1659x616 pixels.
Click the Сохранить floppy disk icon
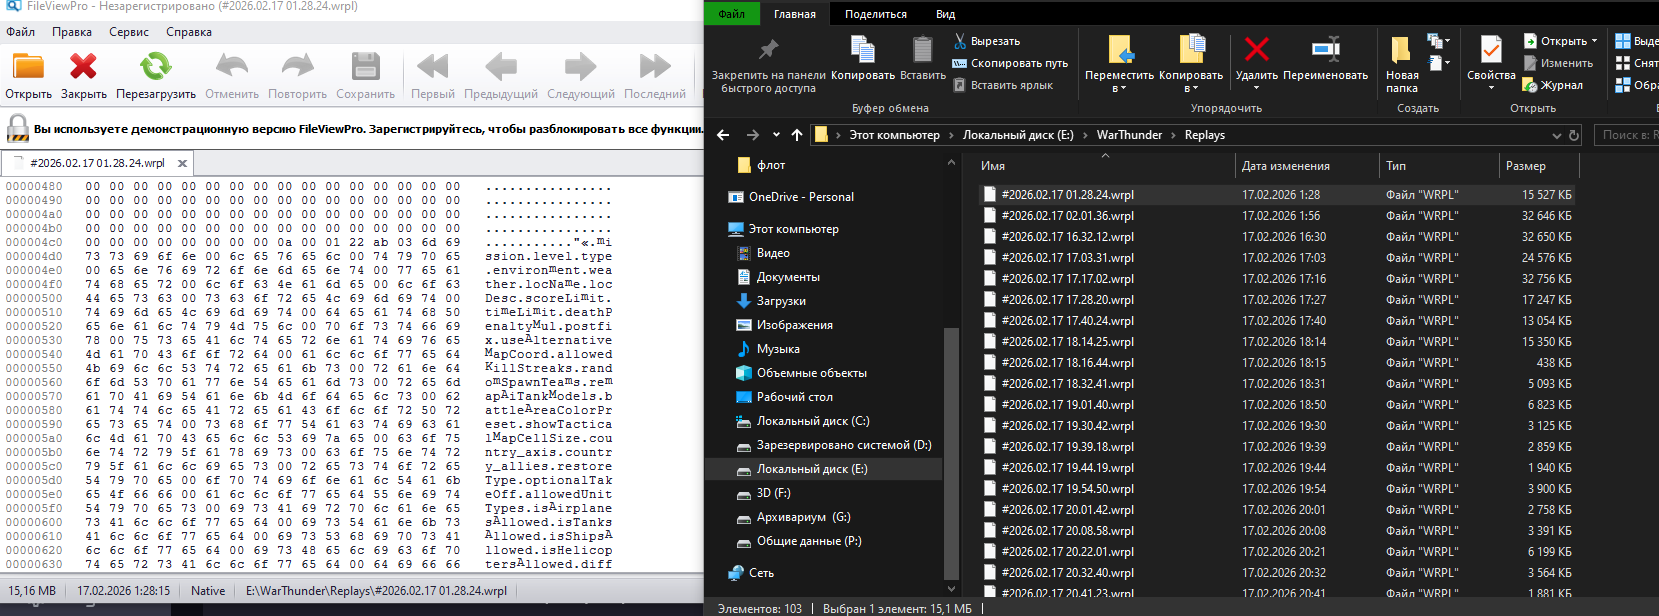tap(365, 68)
